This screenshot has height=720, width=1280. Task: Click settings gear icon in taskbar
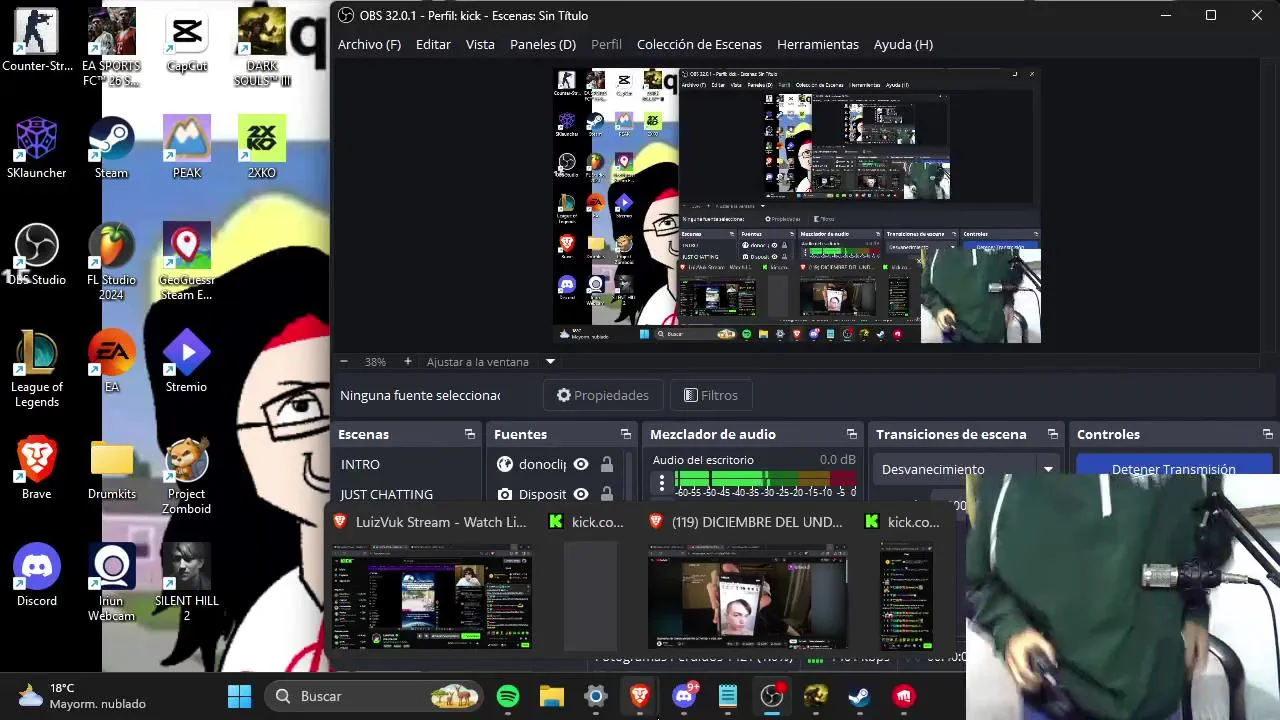tap(596, 696)
